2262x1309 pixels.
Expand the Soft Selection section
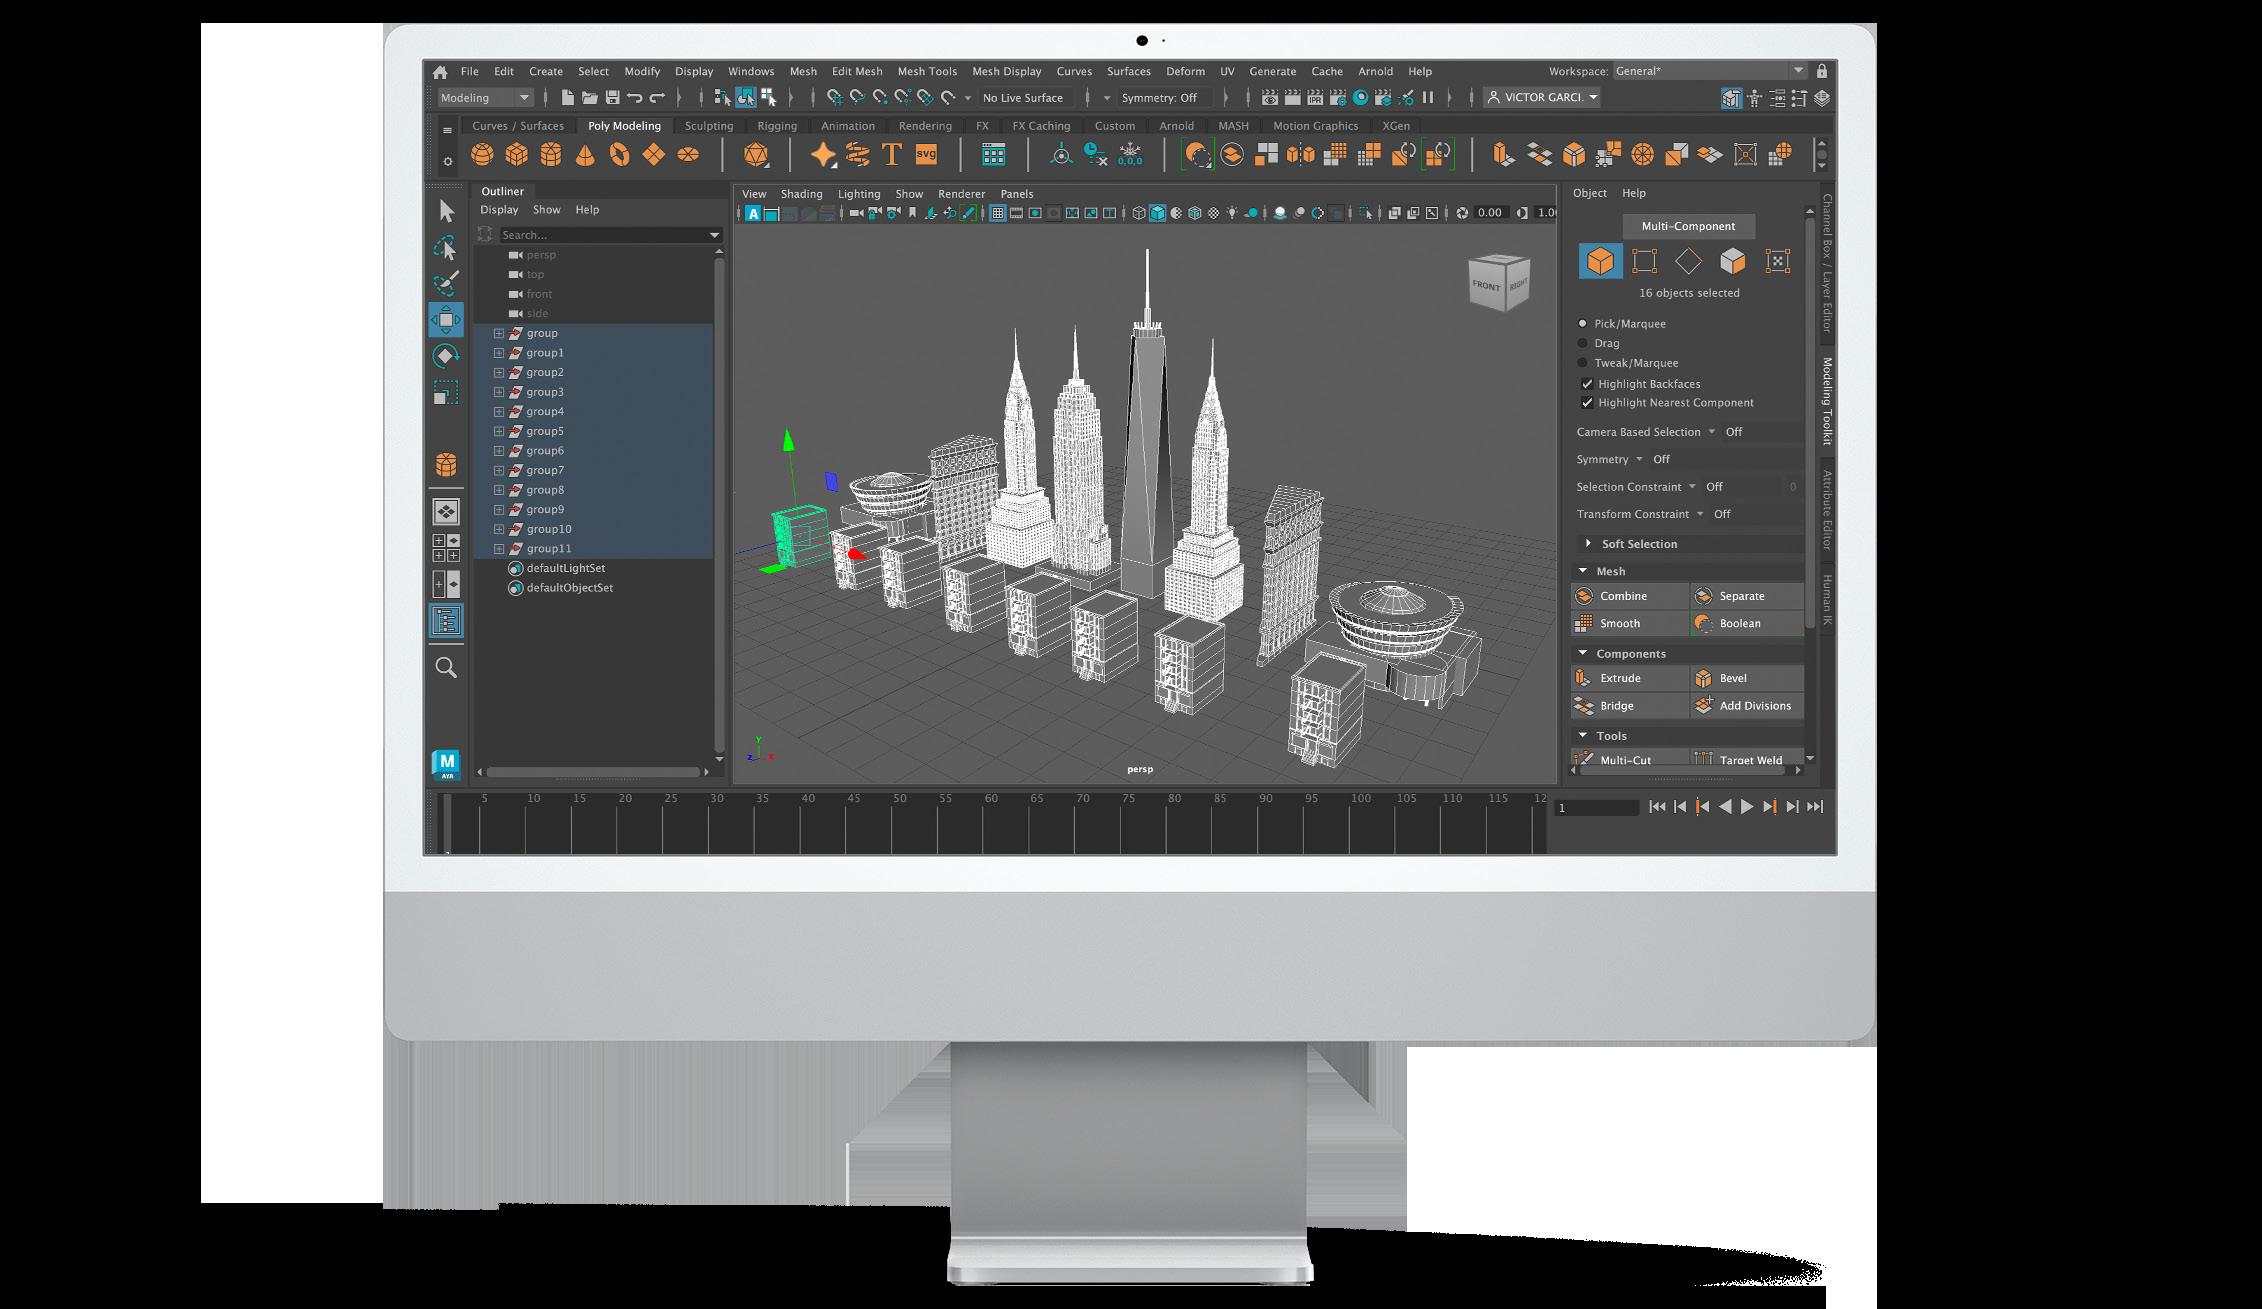[x=1589, y=544]
